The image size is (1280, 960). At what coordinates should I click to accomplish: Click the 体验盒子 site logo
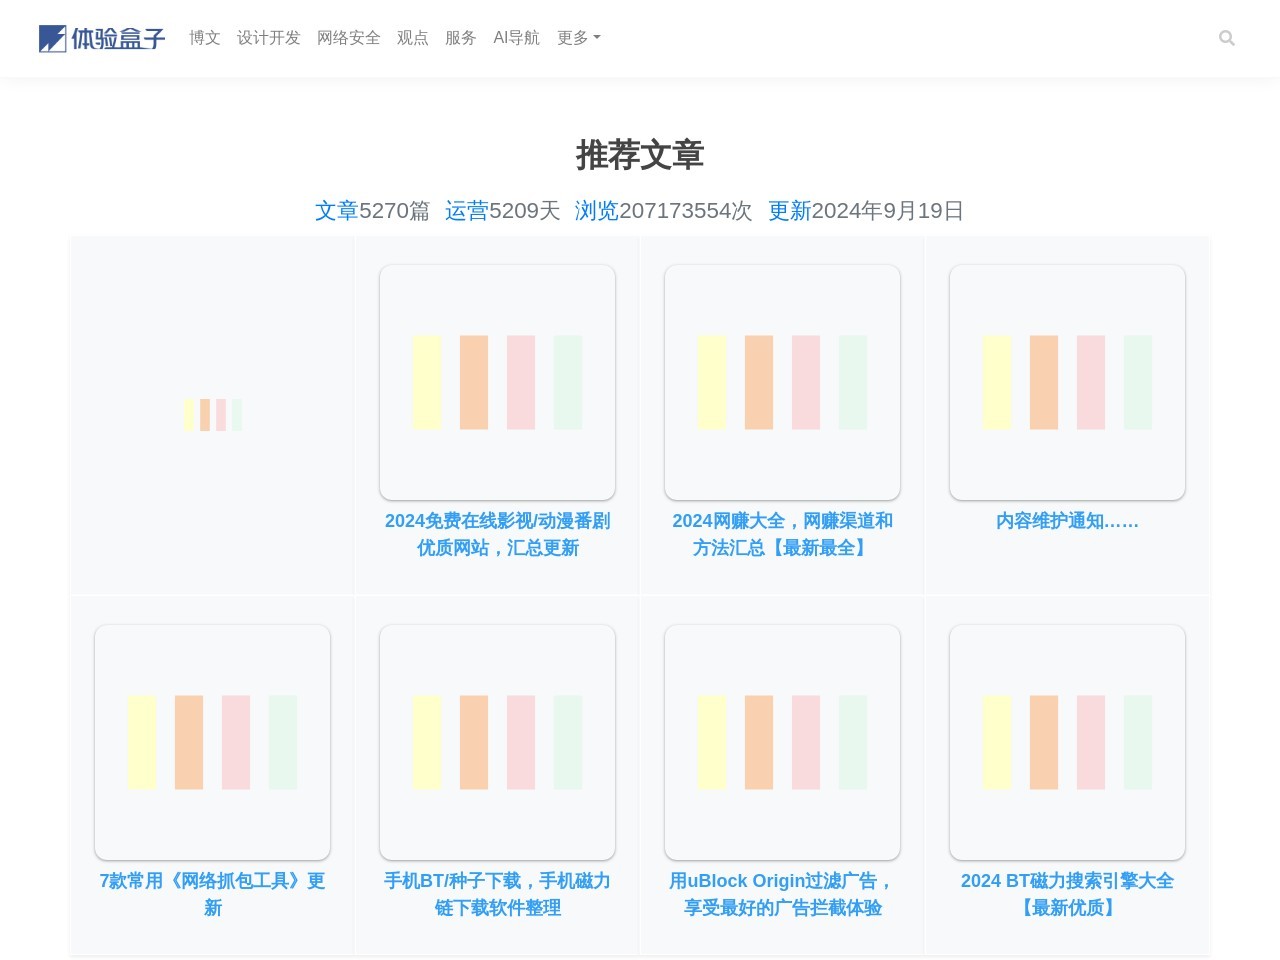102,38
